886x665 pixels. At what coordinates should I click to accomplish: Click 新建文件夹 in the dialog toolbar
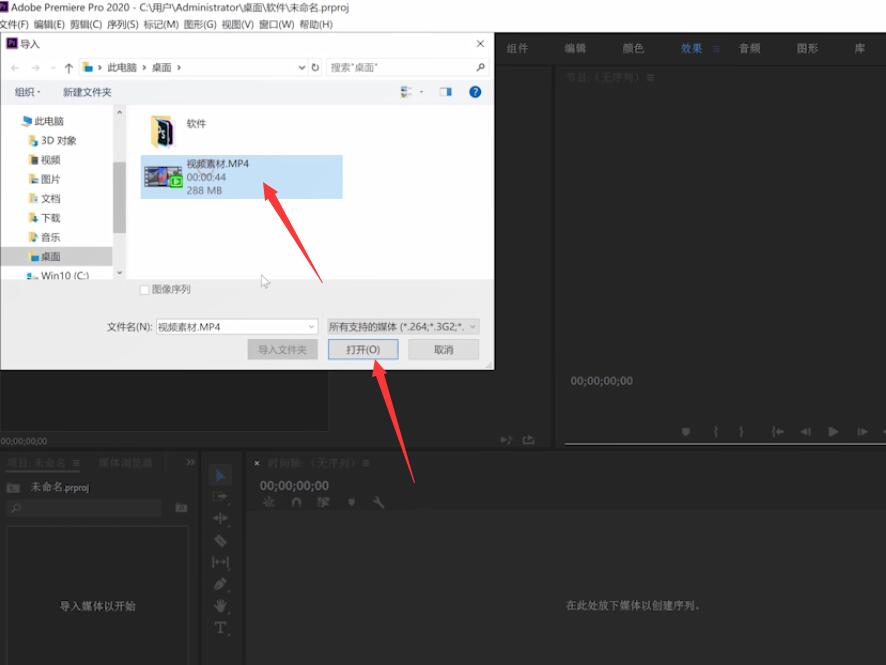point(87,92)
